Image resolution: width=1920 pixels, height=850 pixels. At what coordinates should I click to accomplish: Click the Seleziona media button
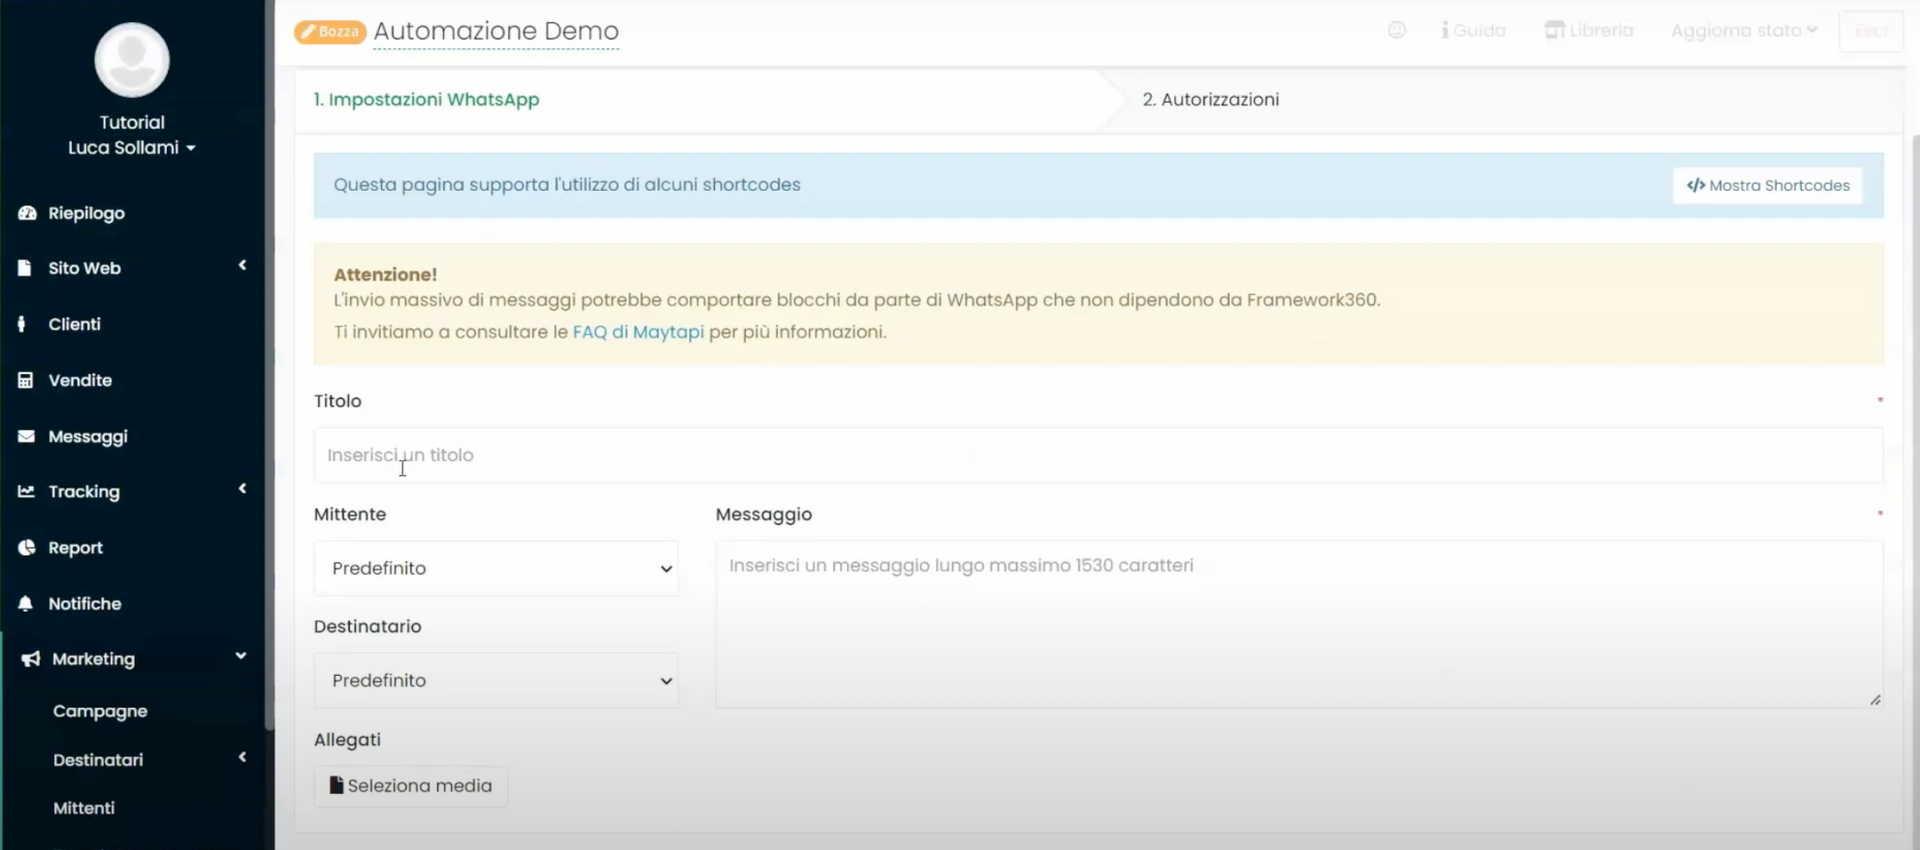tap(411, 786)
